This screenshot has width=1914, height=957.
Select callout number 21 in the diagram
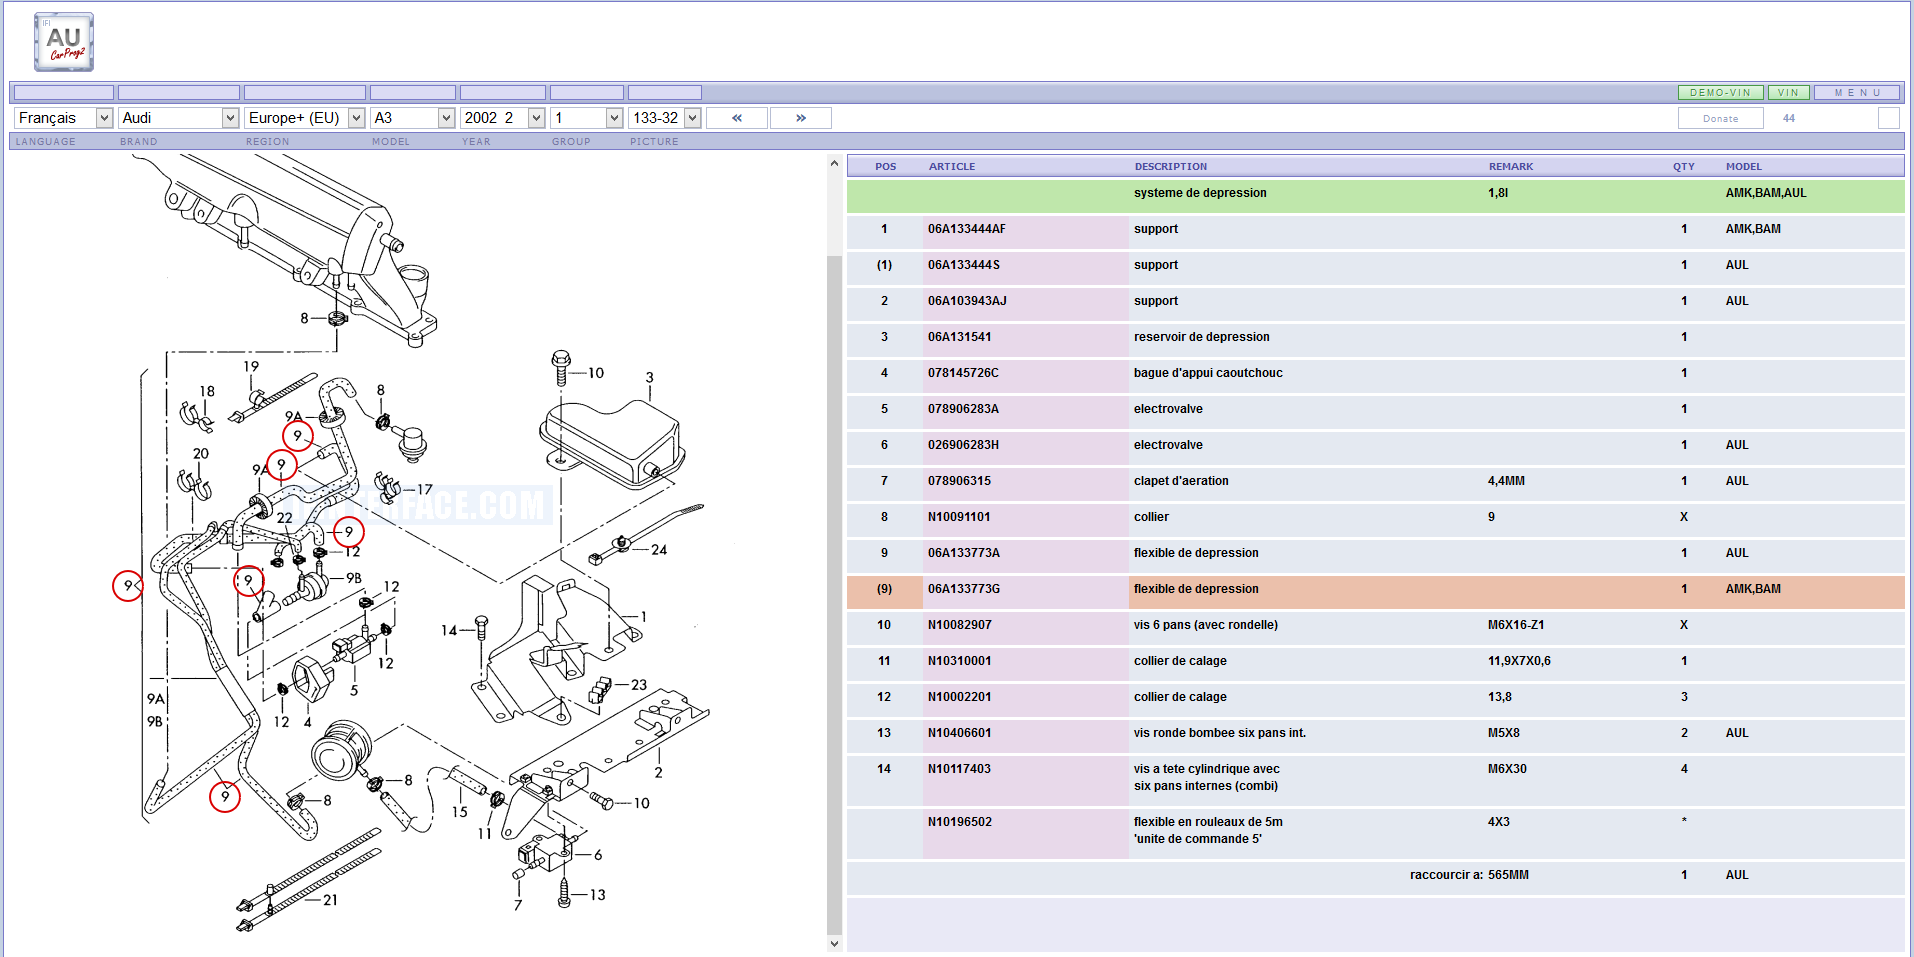330,900
